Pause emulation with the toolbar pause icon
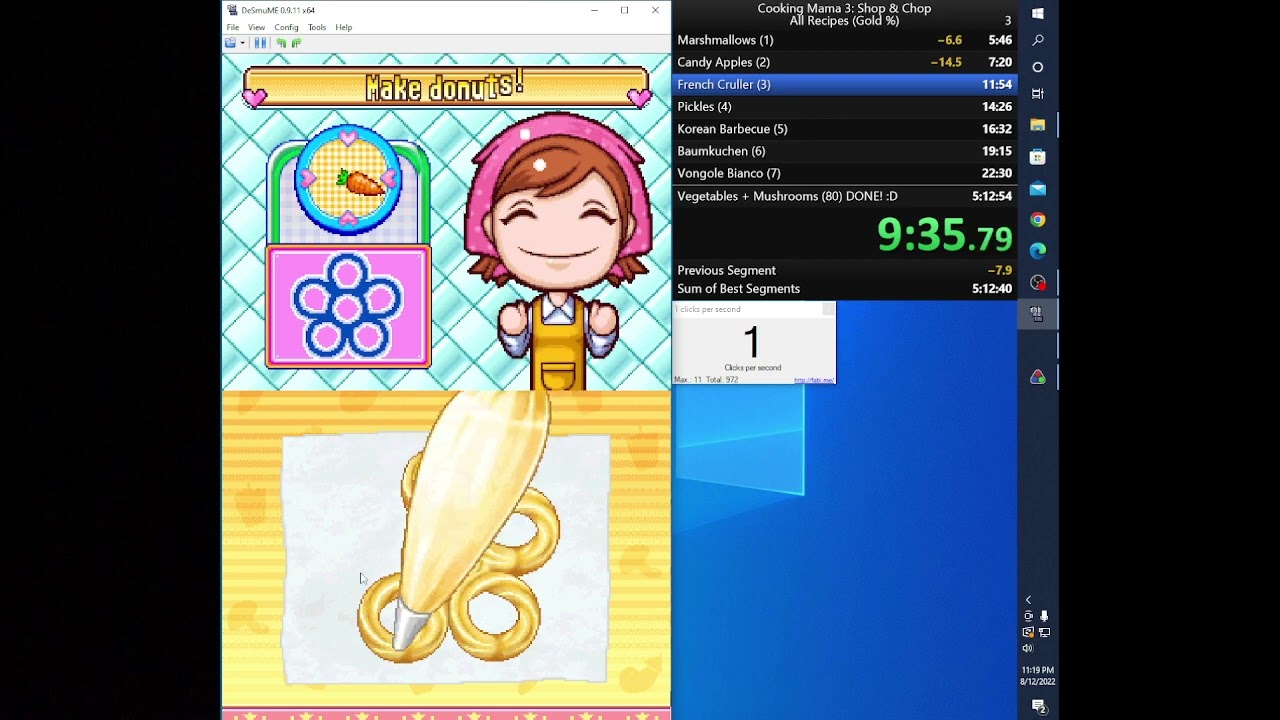The height and width of the screenshot is (720, 1280). click(x=260, y=43)
